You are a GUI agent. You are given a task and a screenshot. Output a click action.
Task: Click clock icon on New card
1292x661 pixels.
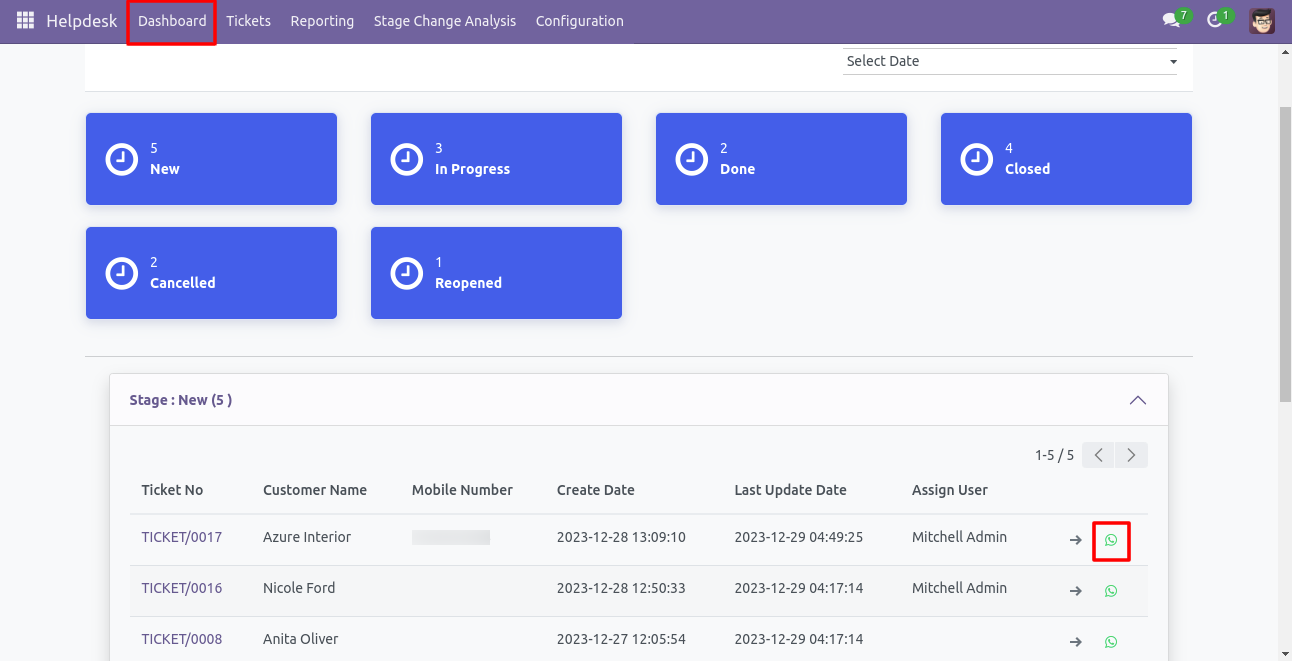[121, 159]
